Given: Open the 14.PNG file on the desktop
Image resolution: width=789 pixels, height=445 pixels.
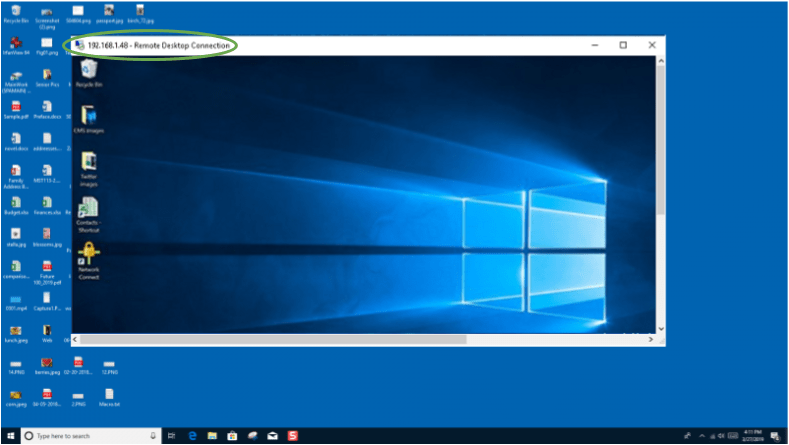Looking at the screenshot, I should coord(16,367).
